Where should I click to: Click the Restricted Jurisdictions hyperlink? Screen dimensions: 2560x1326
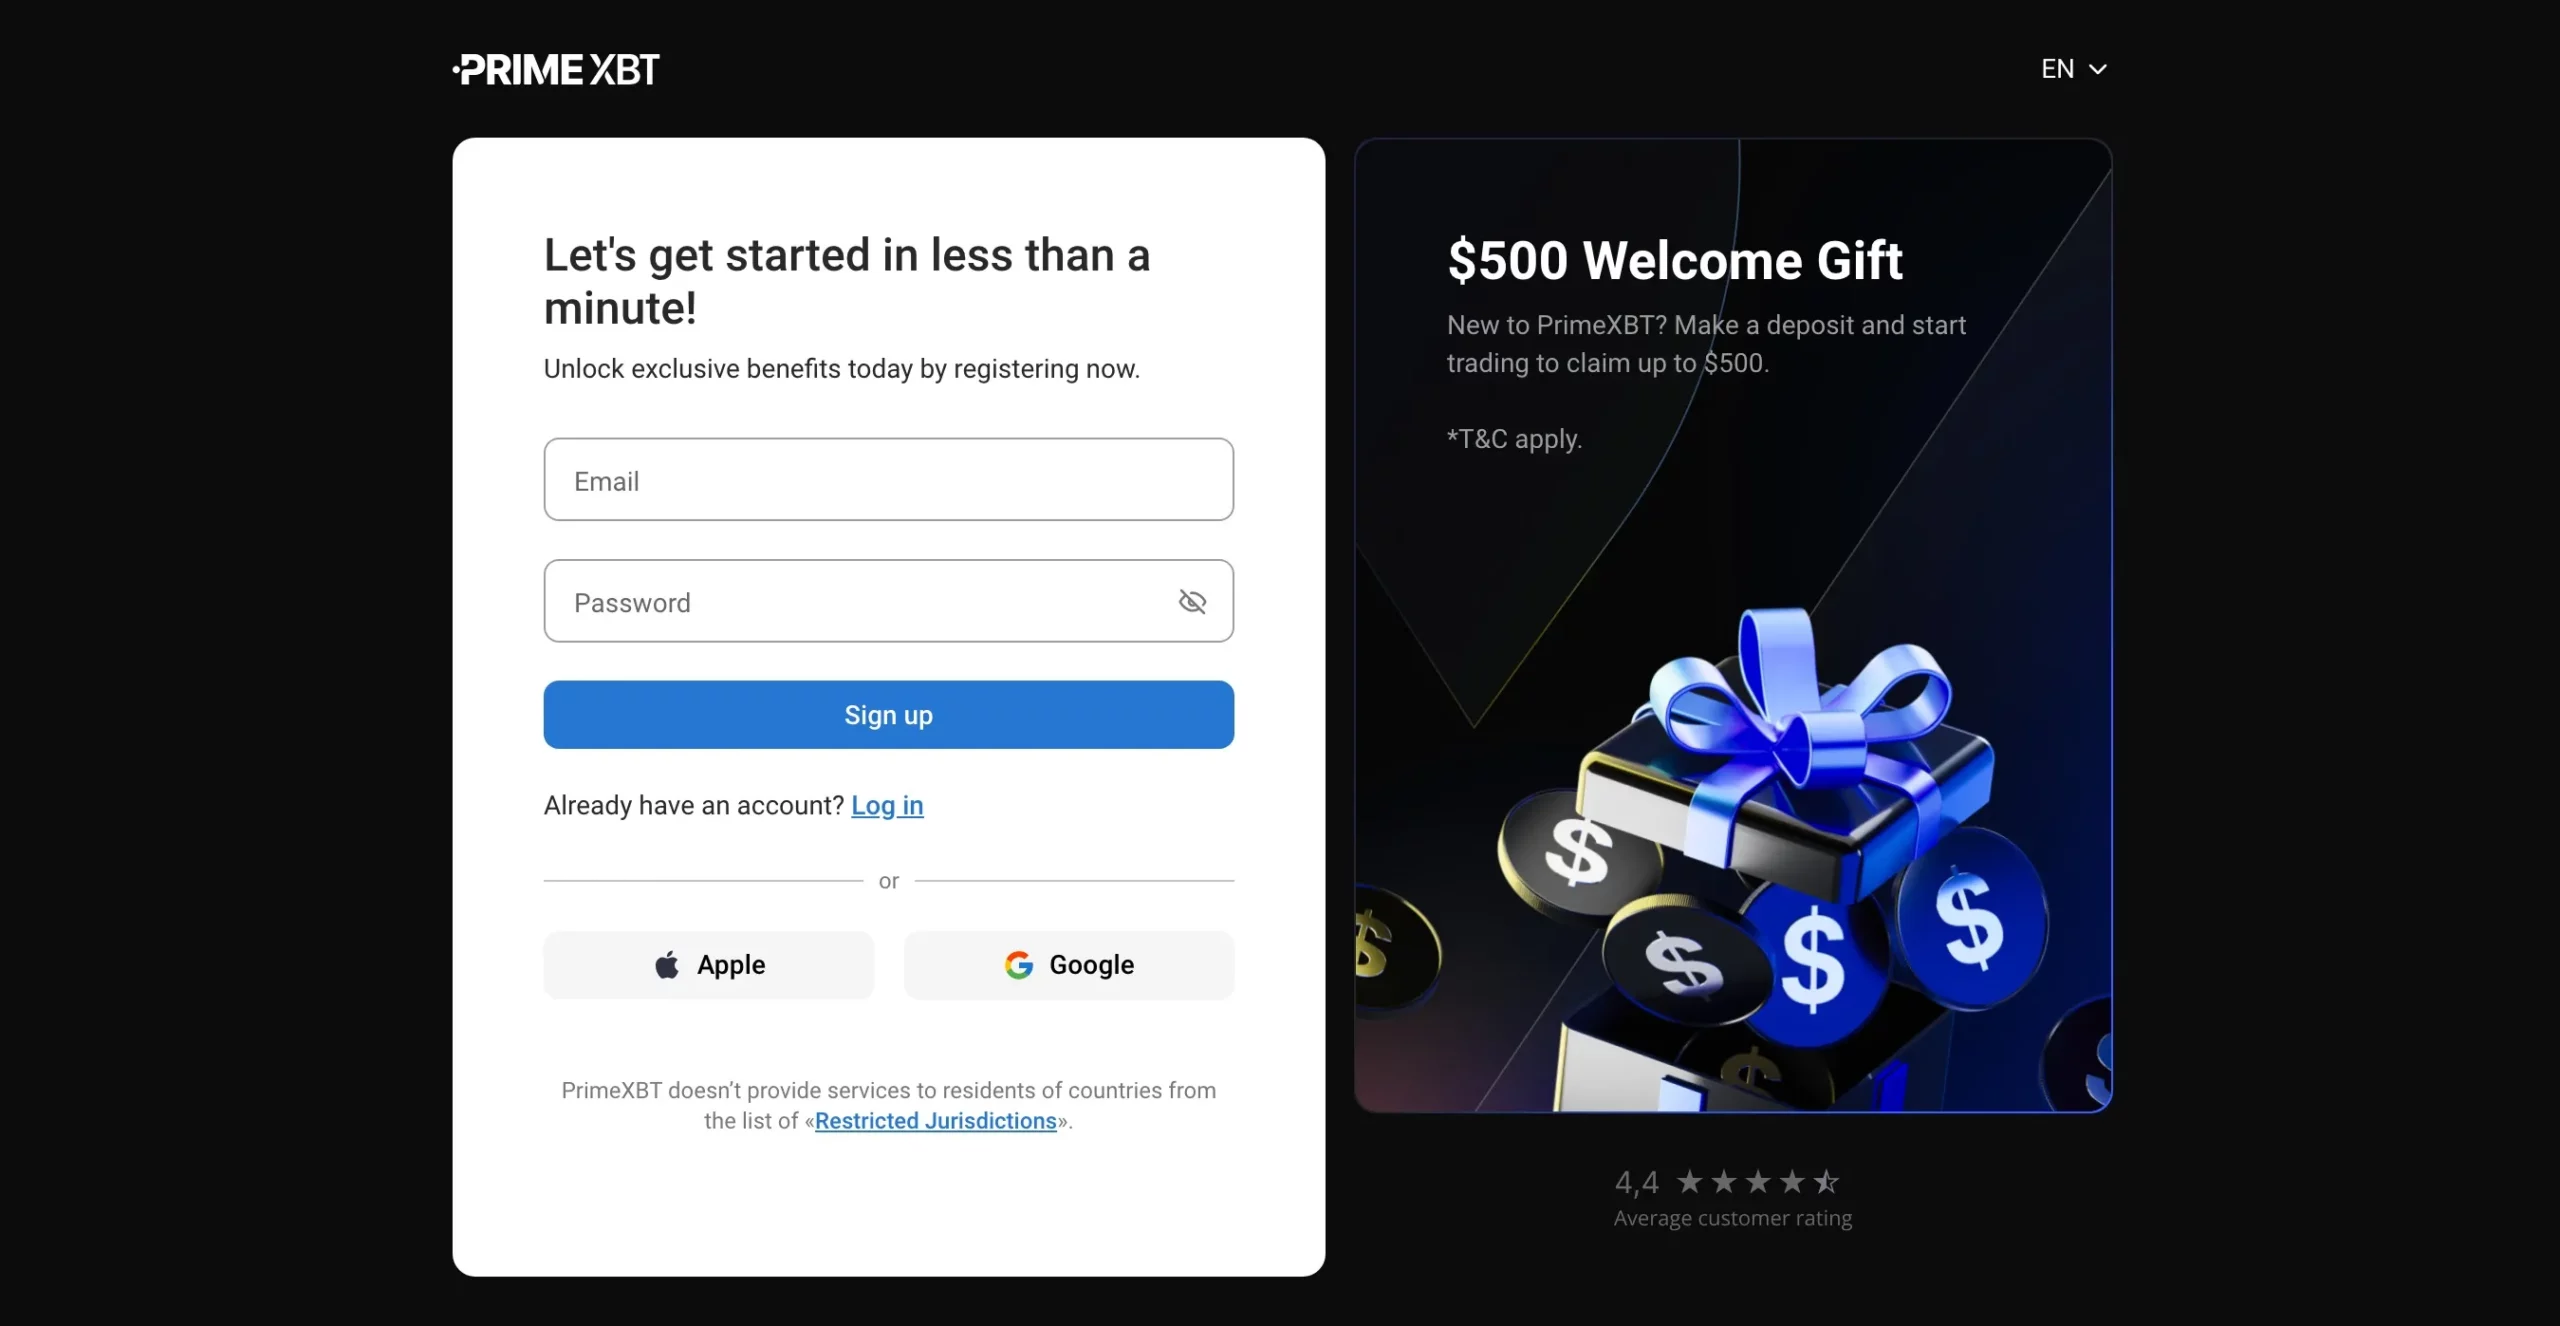(x=935, y=1120)
